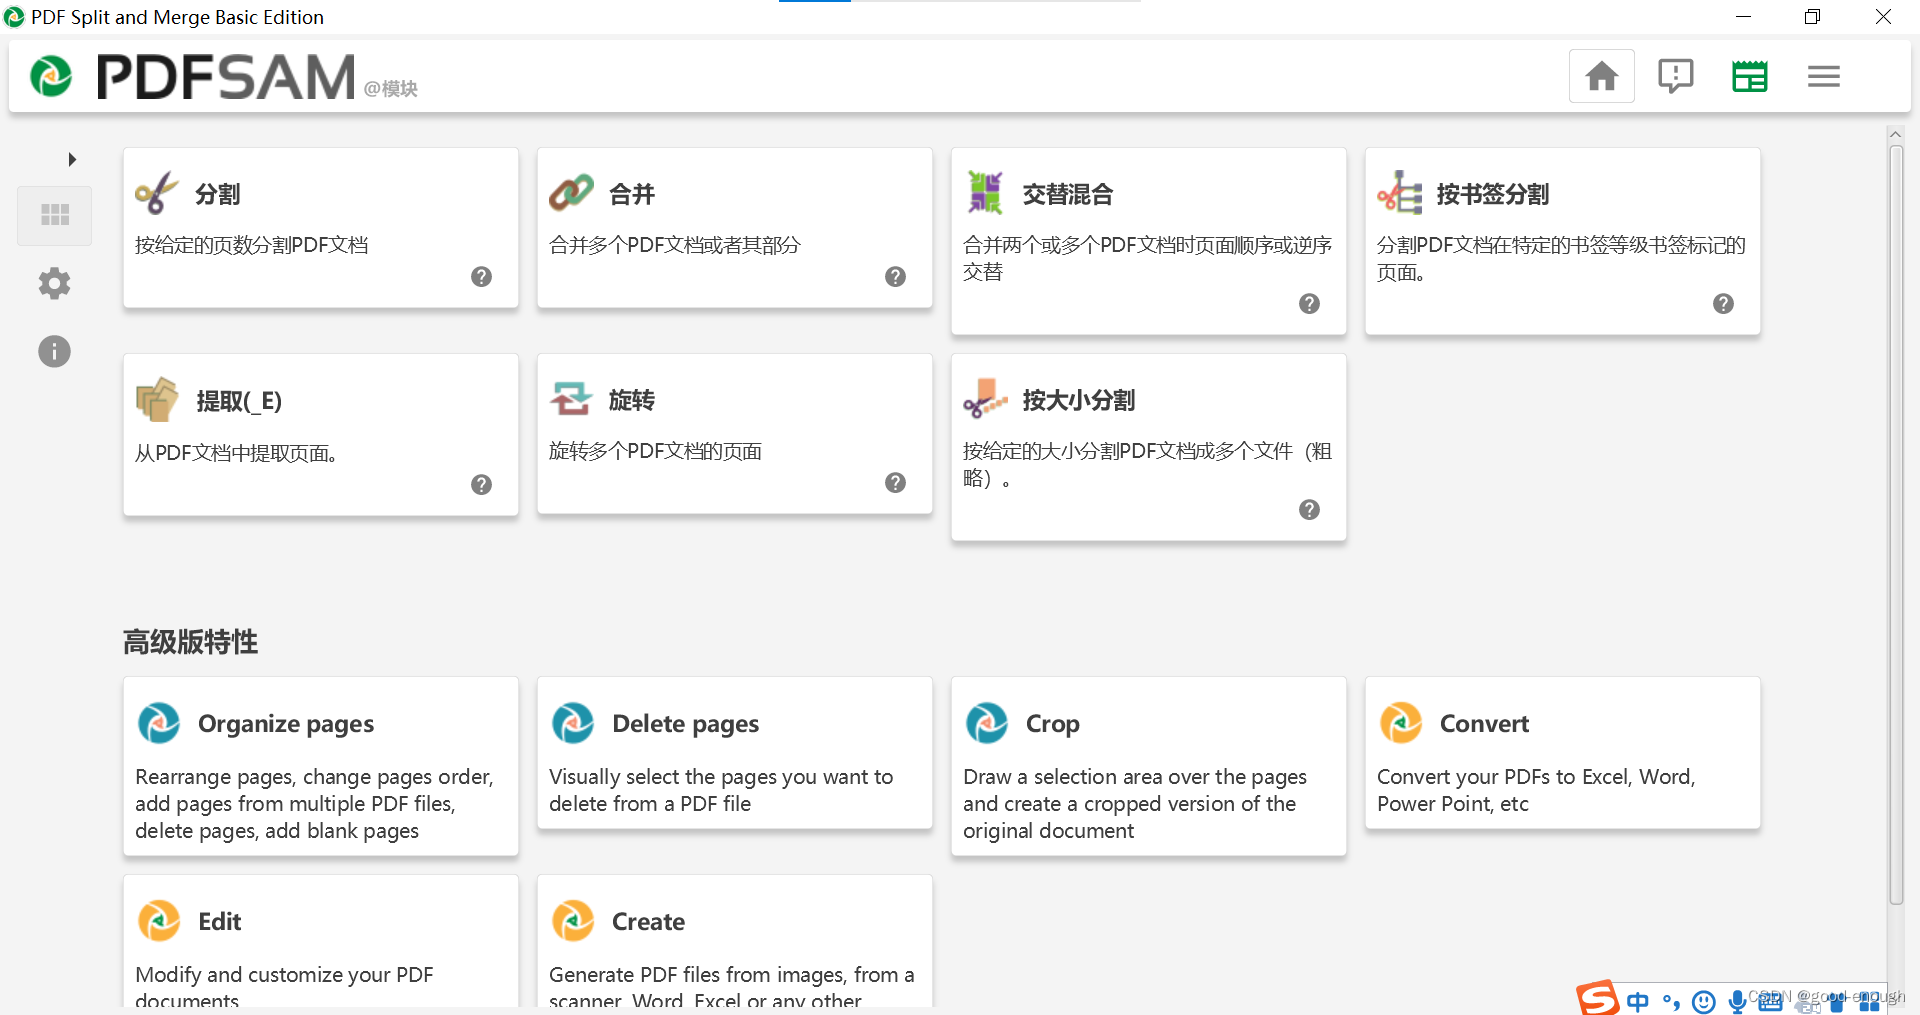The width and height of the screenshot is (1920, 1015).
Task: Click the scrollbar up arrow
Action: [1895, 133]
